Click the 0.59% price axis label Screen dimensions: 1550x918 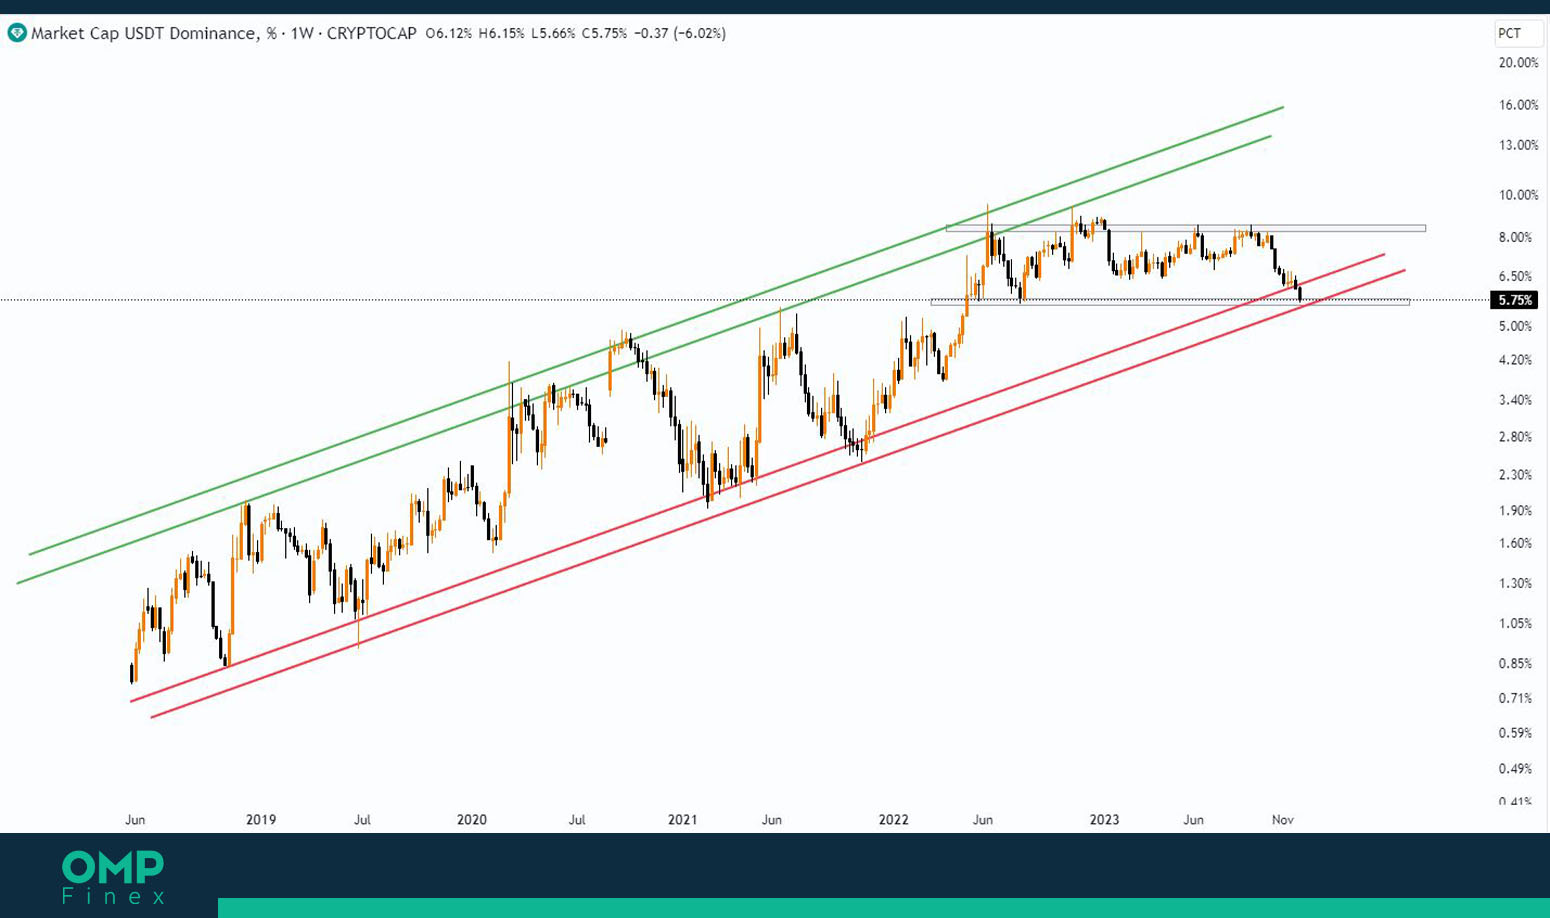[1515, 734]
